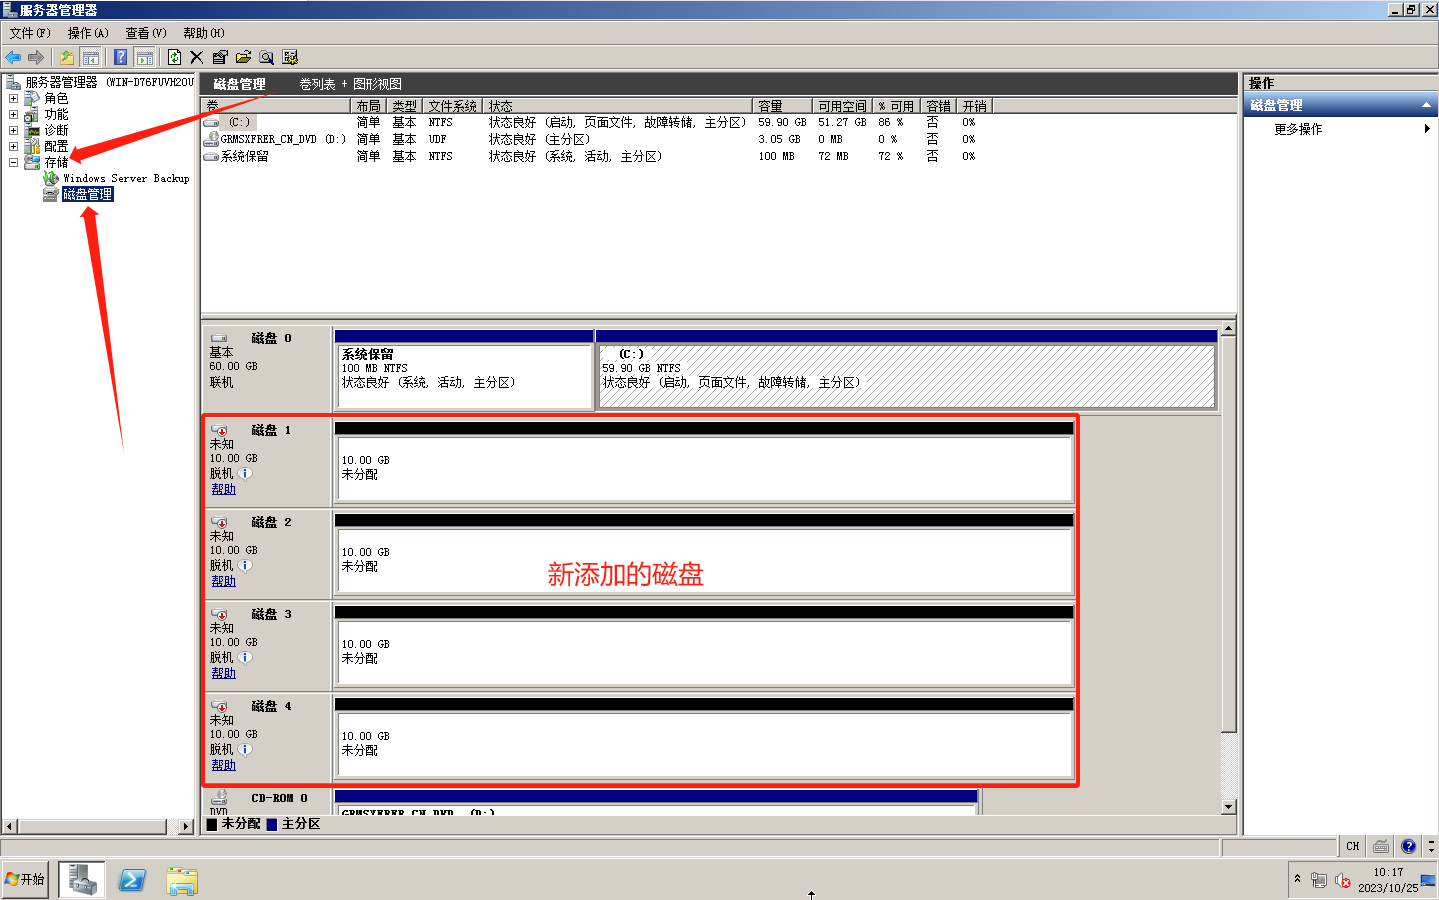Click the Back arrow toolbar icon

(x=13, y=58)
